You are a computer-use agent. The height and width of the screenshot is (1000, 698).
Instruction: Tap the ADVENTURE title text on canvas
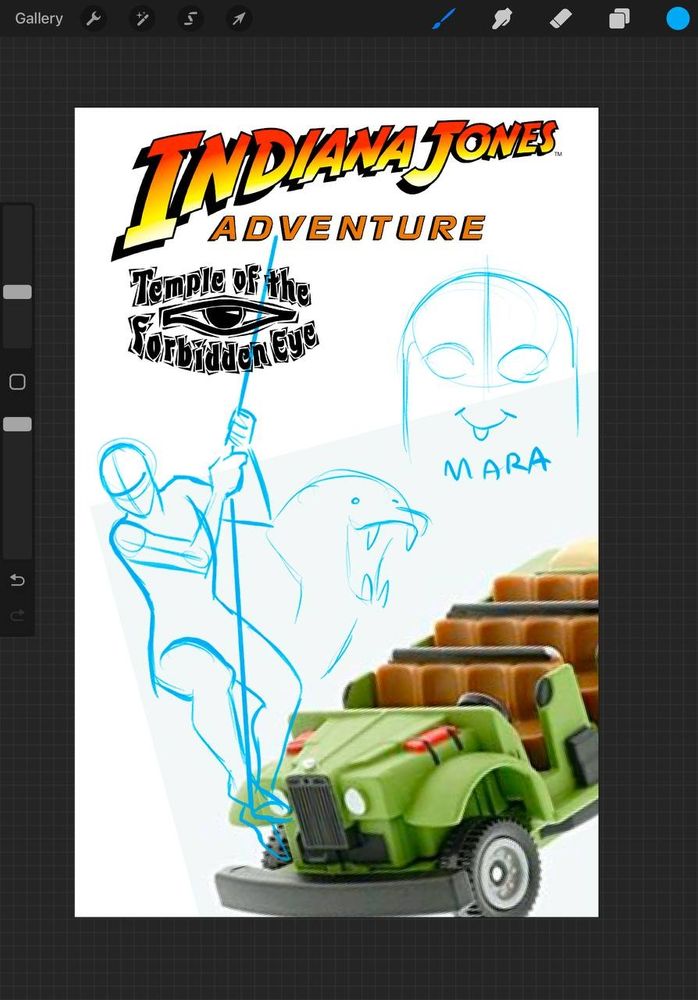pyautogui.click(x=348, y=228)
